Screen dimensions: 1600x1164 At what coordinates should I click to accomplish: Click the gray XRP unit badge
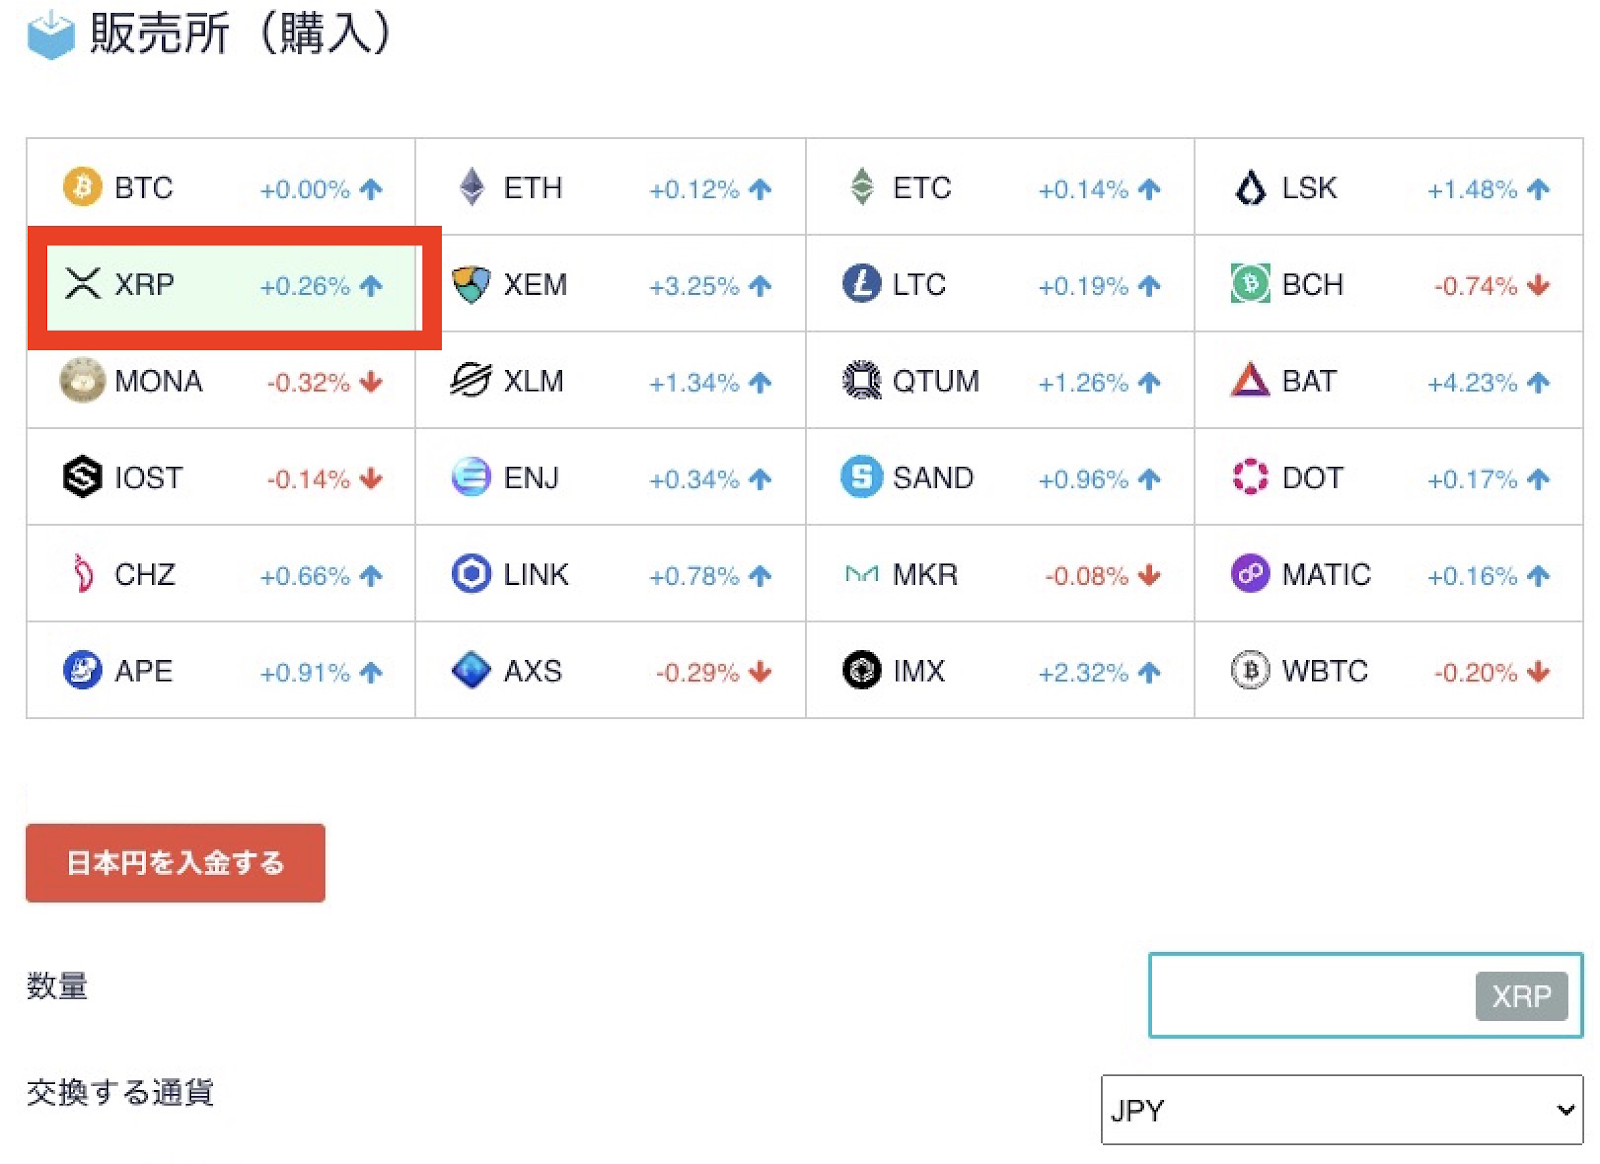1521,996
